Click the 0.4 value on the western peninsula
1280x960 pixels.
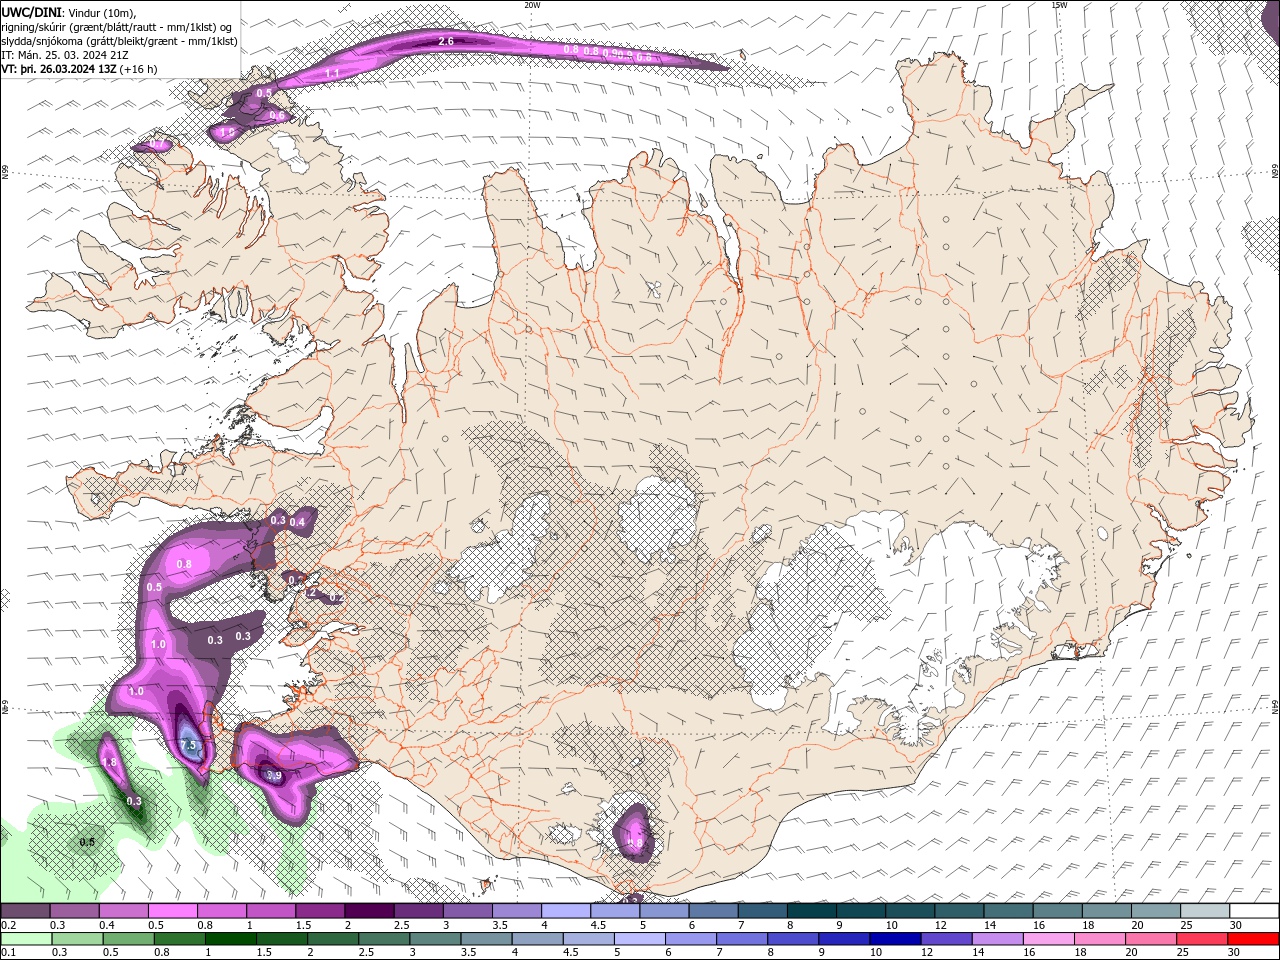coord(297,521)
